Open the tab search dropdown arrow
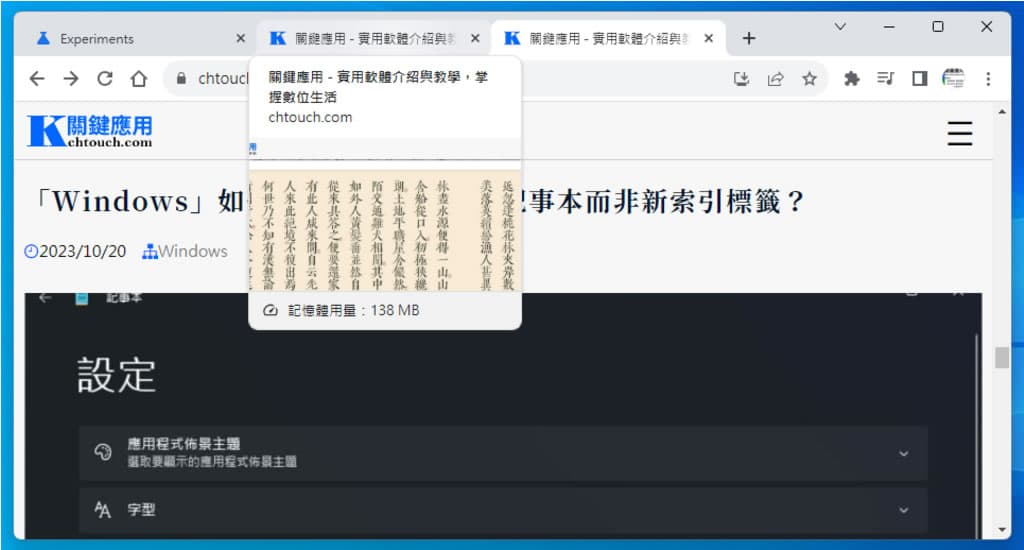Viewport: 1024px width, 550px height. 840,27
